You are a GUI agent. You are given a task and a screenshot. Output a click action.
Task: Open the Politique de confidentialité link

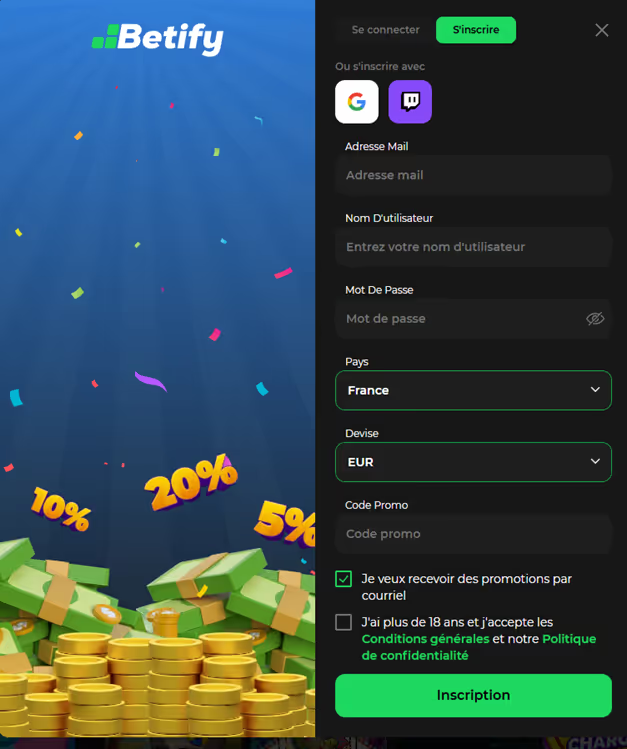479,647
